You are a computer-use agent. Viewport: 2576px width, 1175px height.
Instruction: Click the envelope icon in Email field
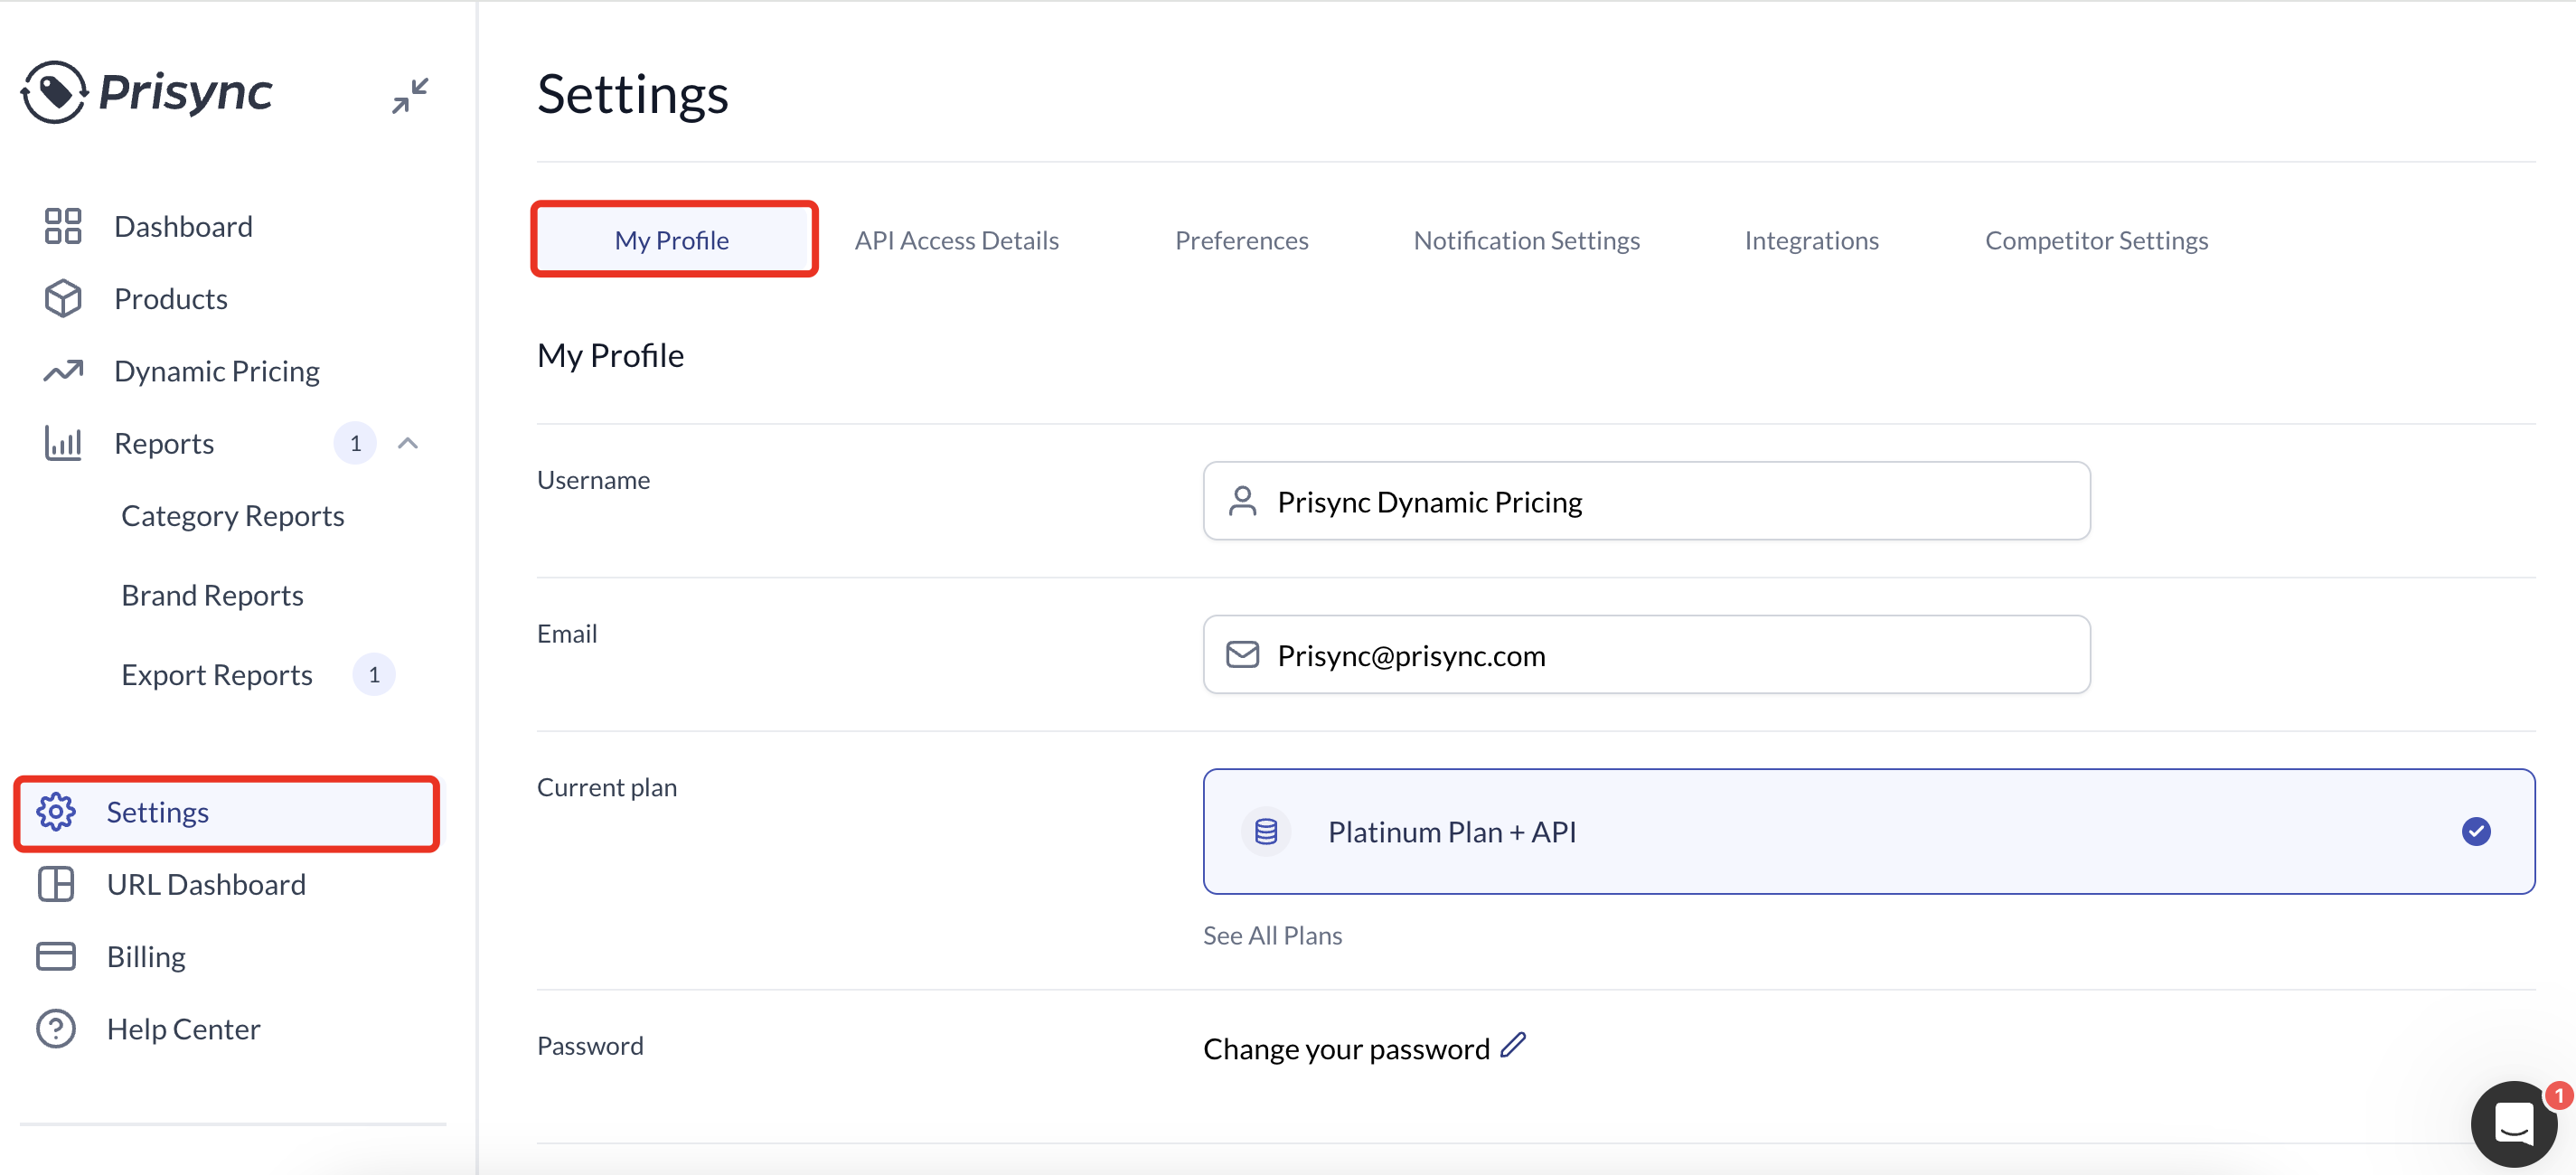coord(1242,655)
